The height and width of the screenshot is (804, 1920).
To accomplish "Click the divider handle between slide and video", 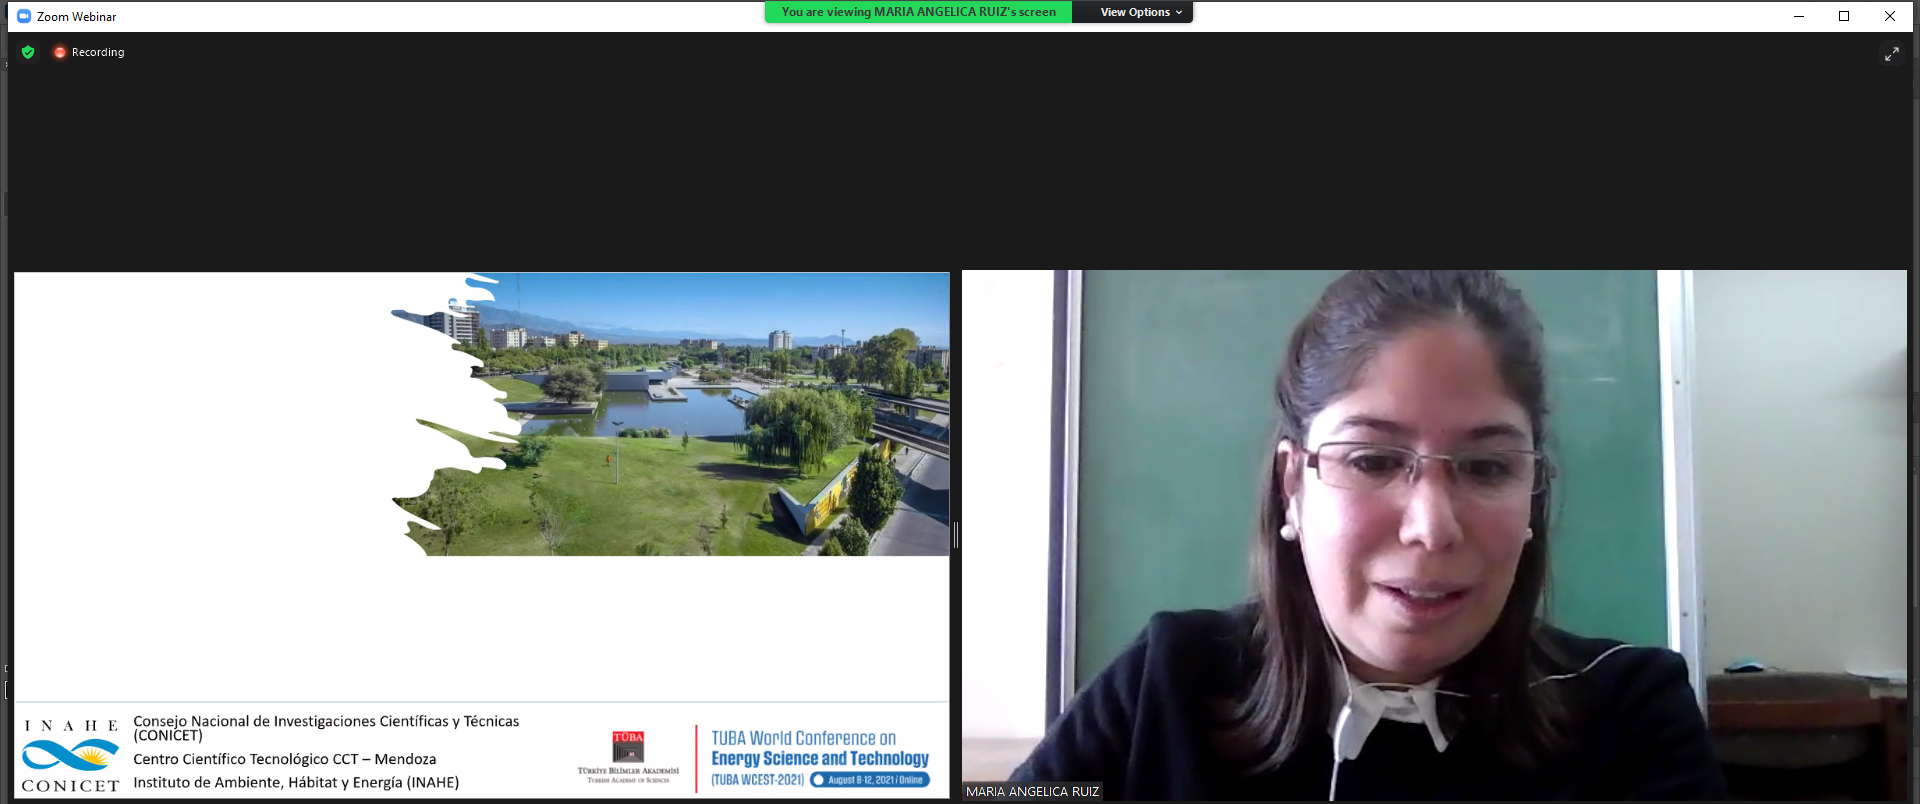I will [956, 535].
